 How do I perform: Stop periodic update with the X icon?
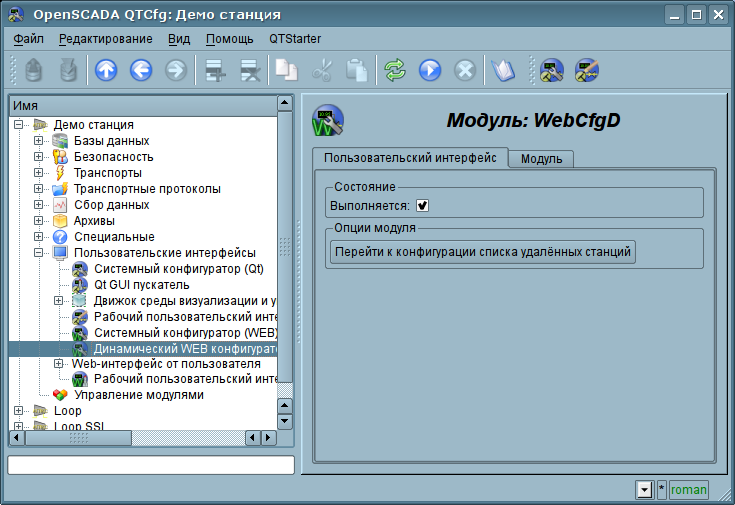coord(465,70)
